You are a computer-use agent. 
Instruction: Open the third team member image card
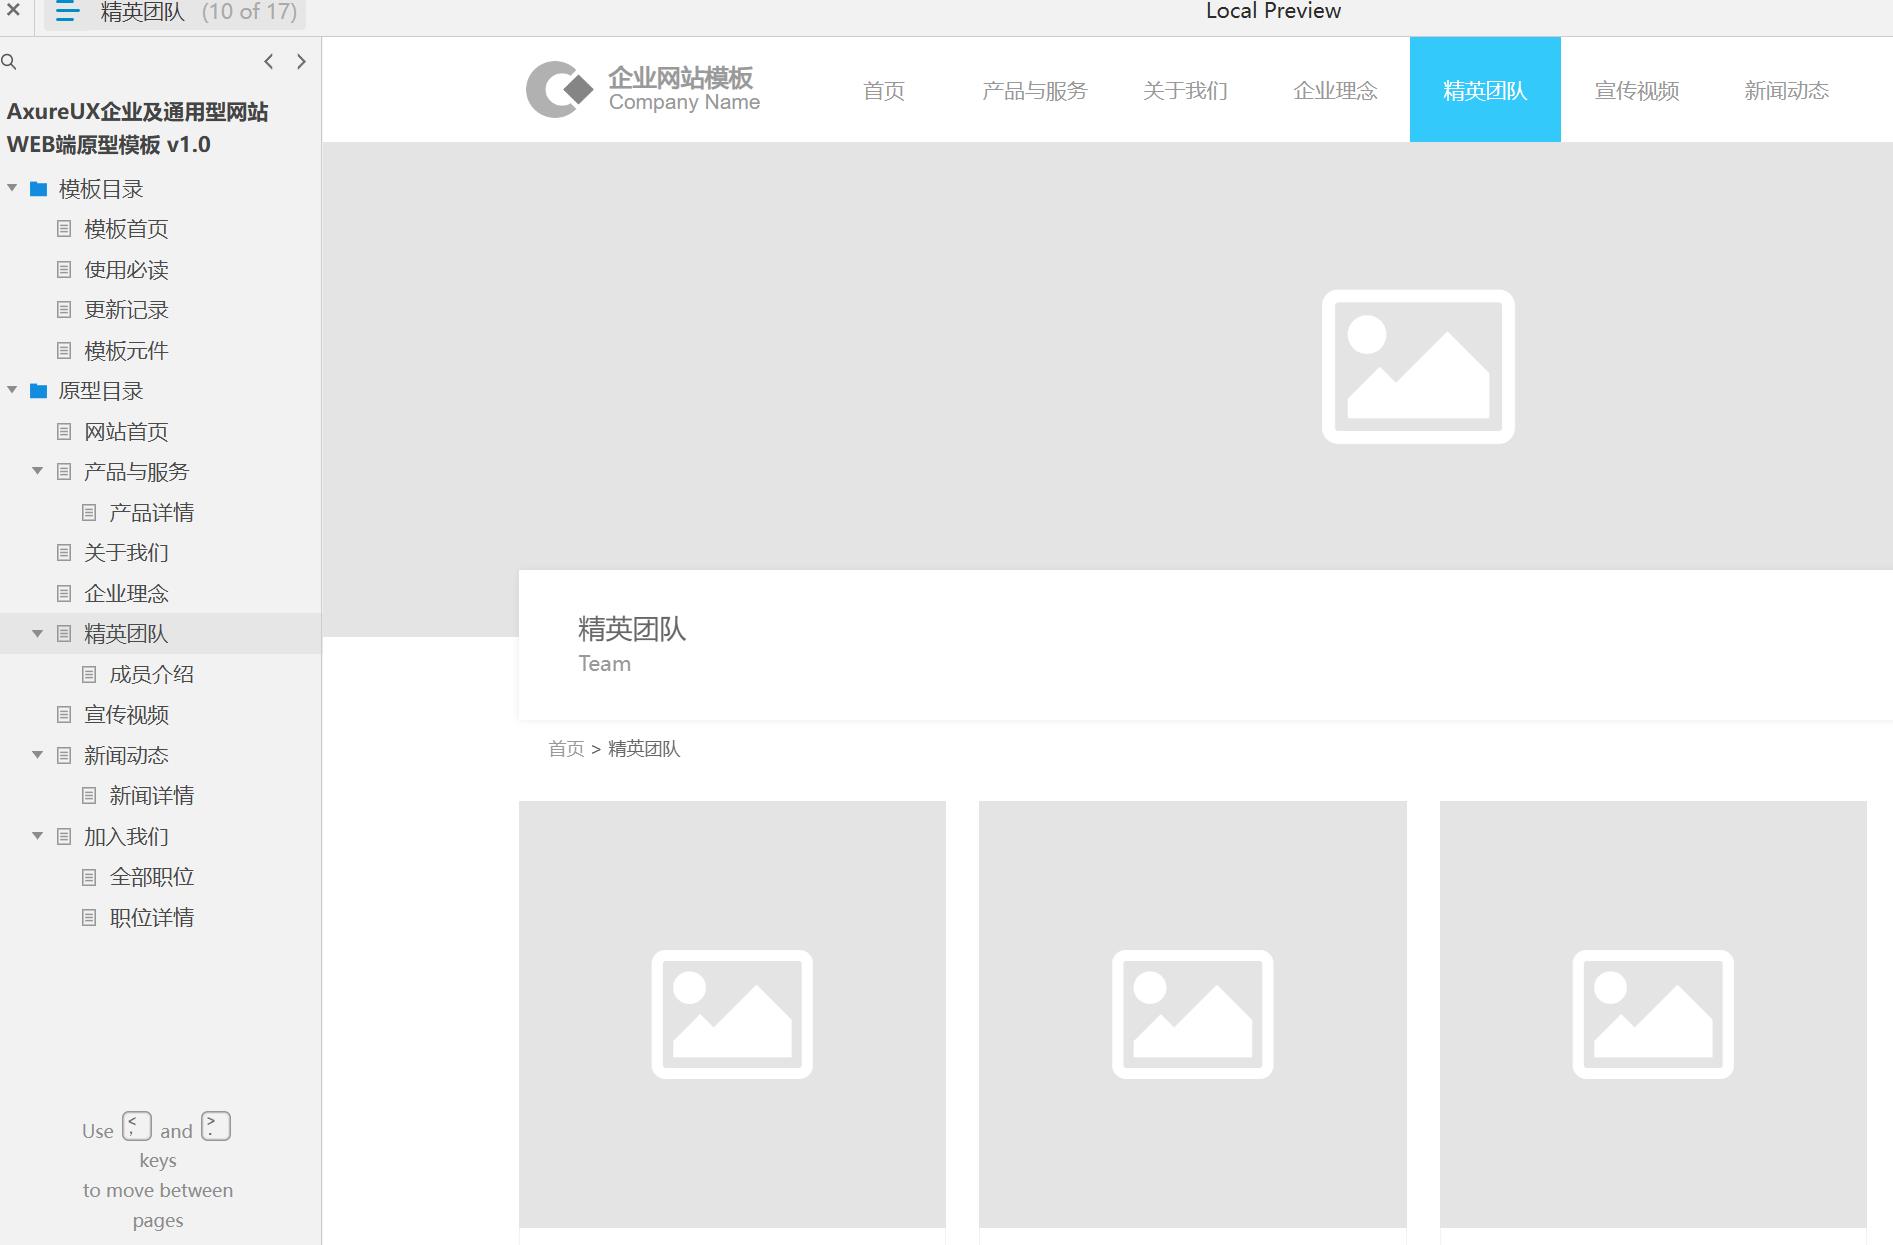pyautogui.click(x=1653, y=1014)
